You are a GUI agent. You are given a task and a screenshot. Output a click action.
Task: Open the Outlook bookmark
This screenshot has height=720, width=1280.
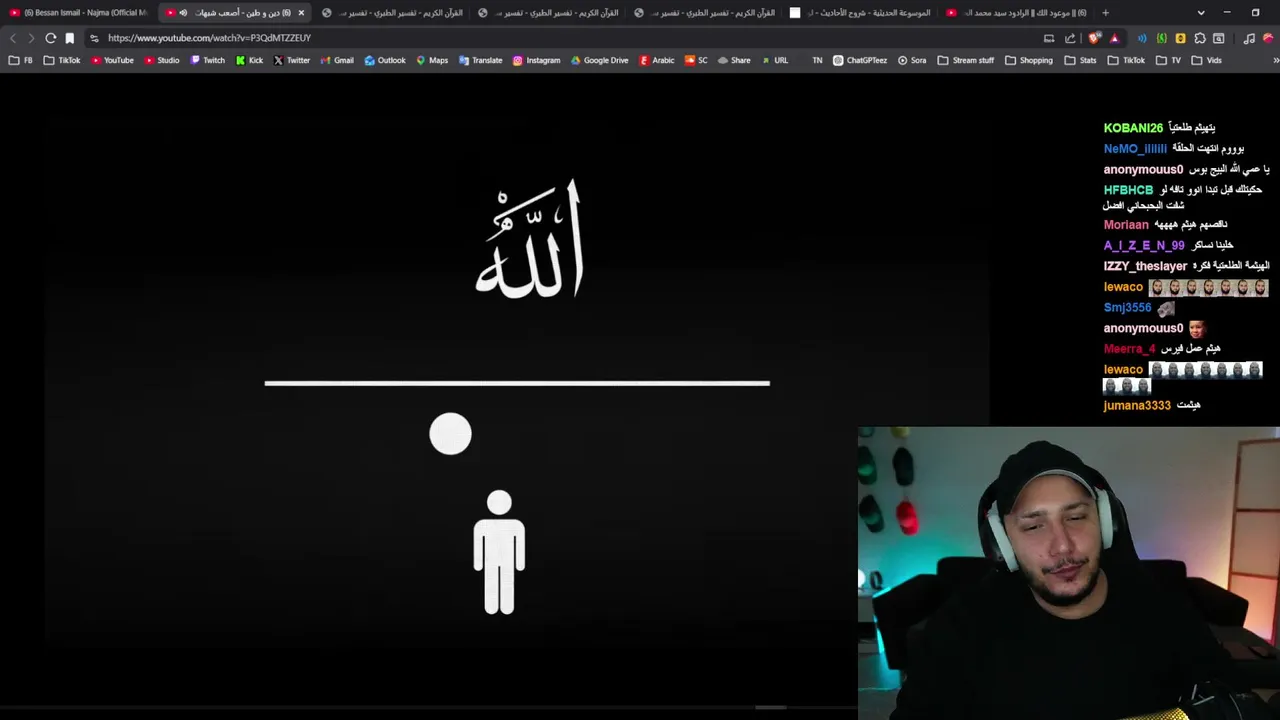point(385,60)
